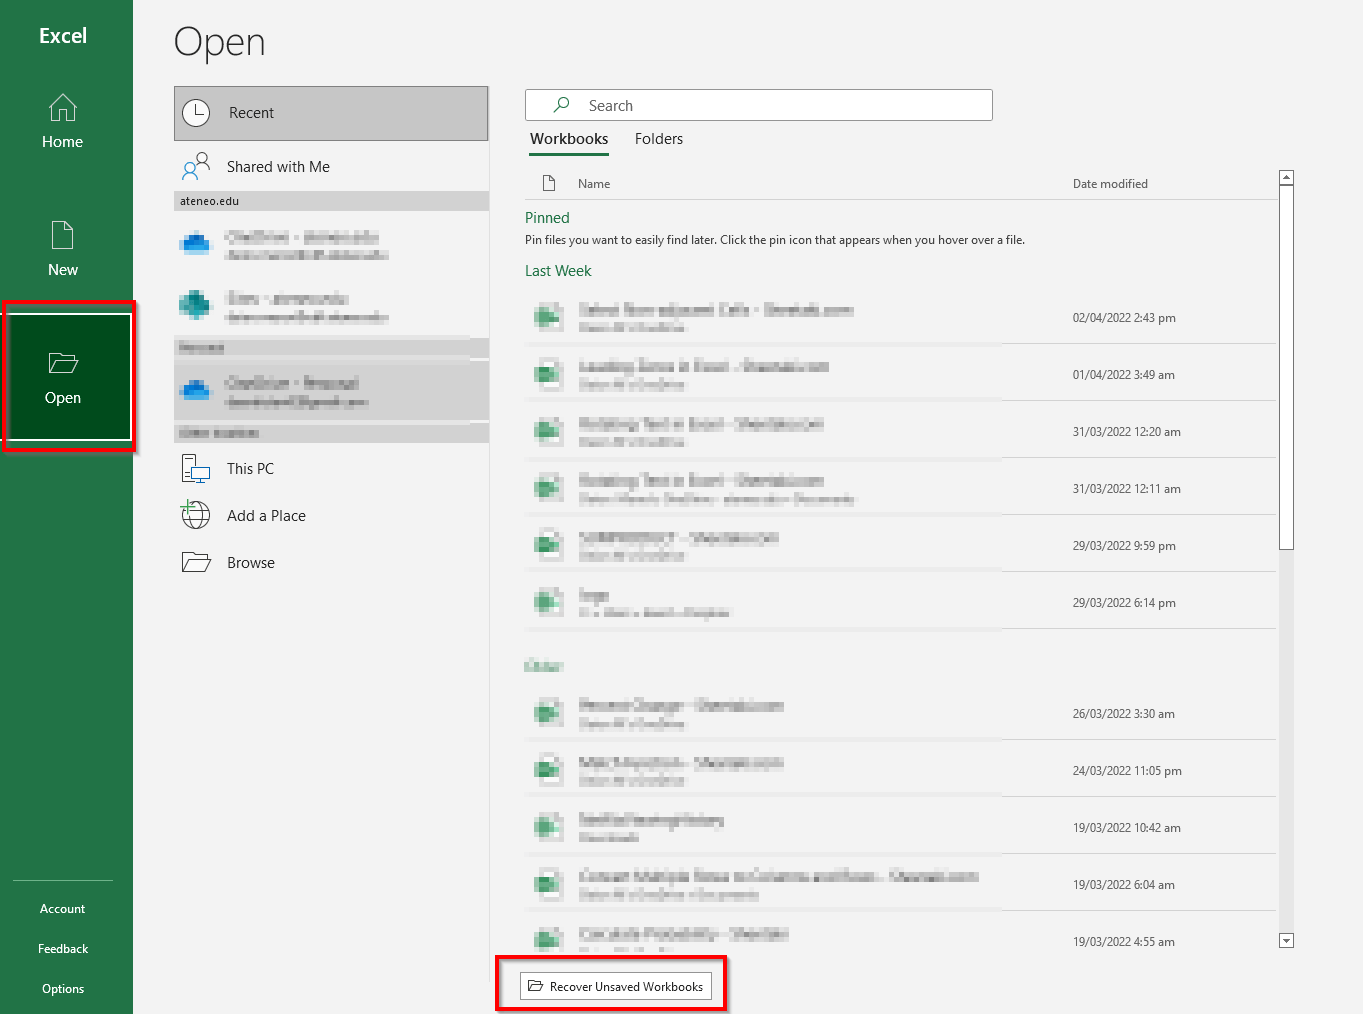Screen dimensions: 1363x1014
Task: Open Feedback from the sidebar
Action: [63, 949]
